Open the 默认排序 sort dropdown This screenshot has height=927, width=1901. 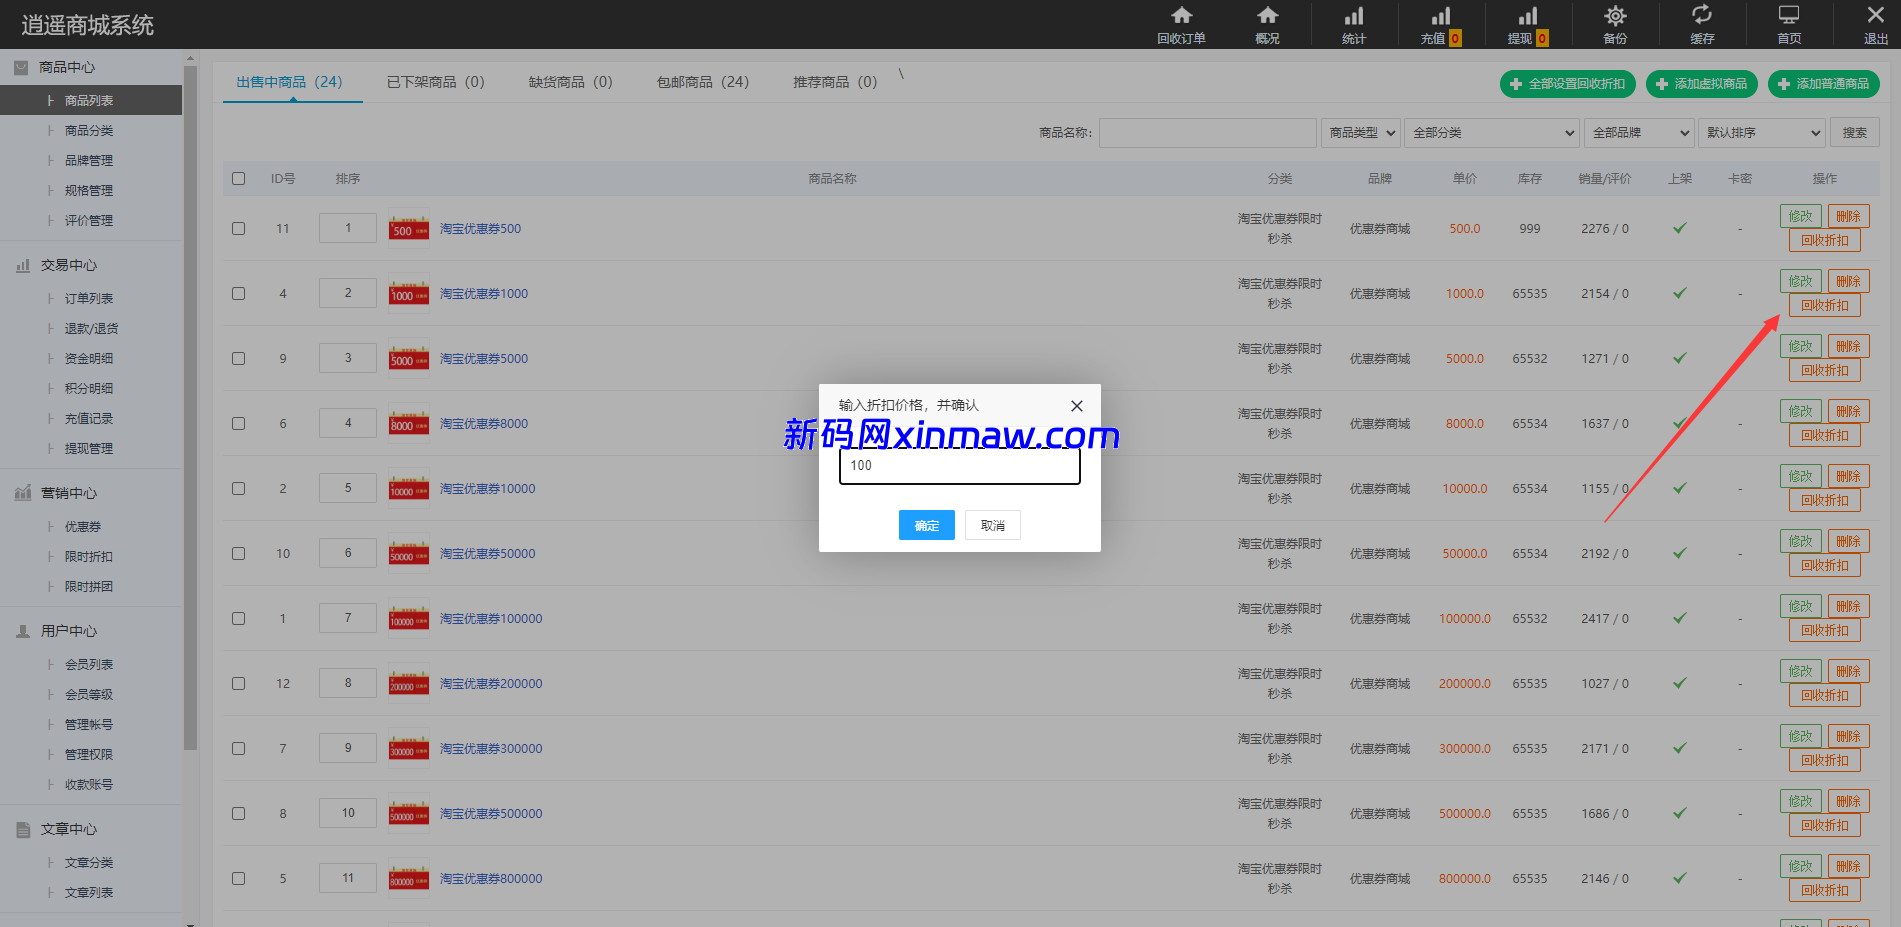[x=1762, y=133]
